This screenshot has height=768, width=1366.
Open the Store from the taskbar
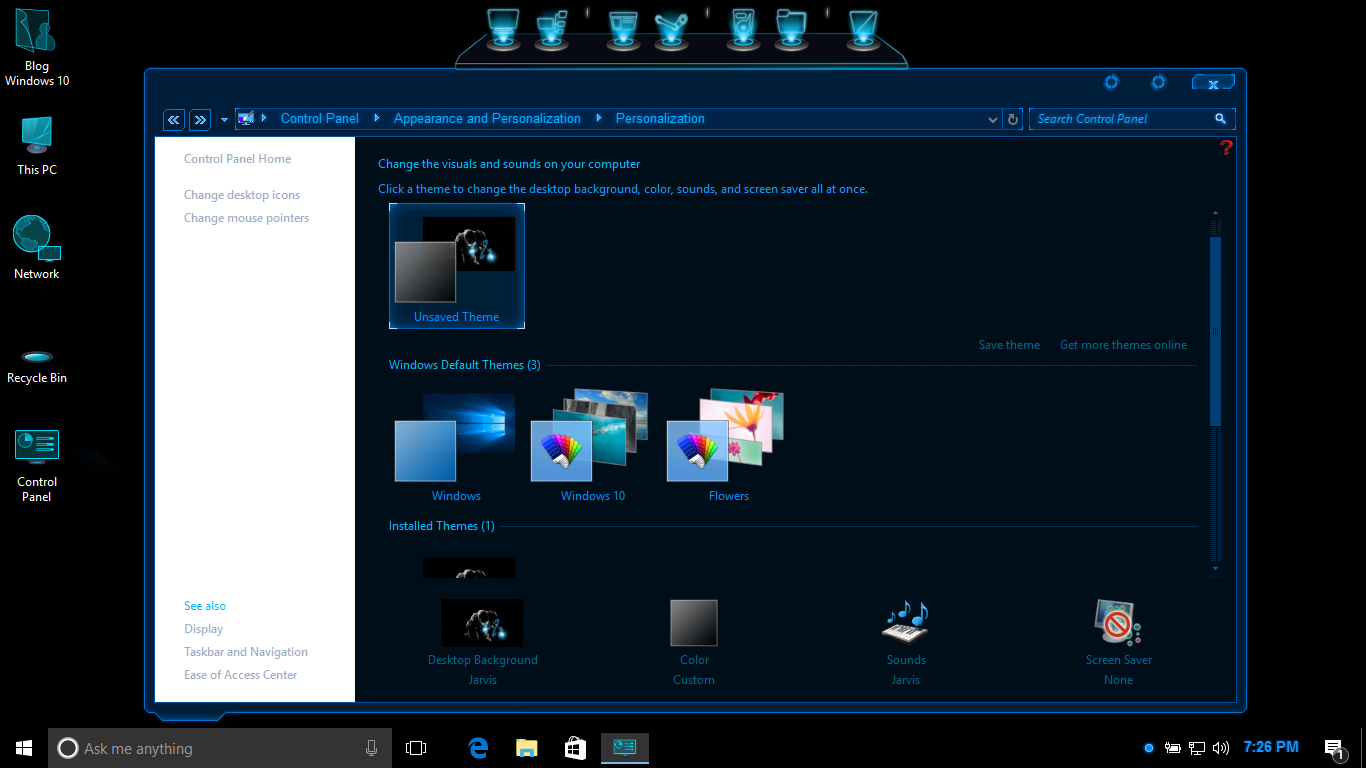(575, 748)
